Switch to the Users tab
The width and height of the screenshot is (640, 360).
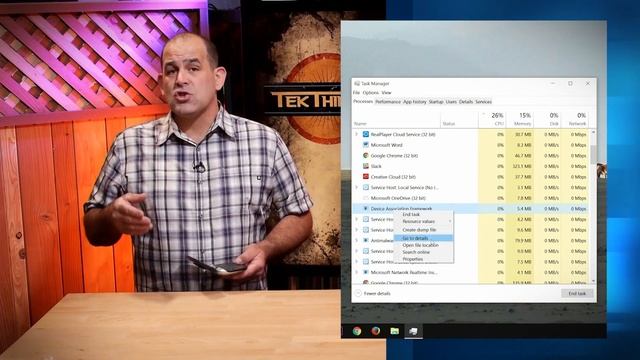pos(451,102)
